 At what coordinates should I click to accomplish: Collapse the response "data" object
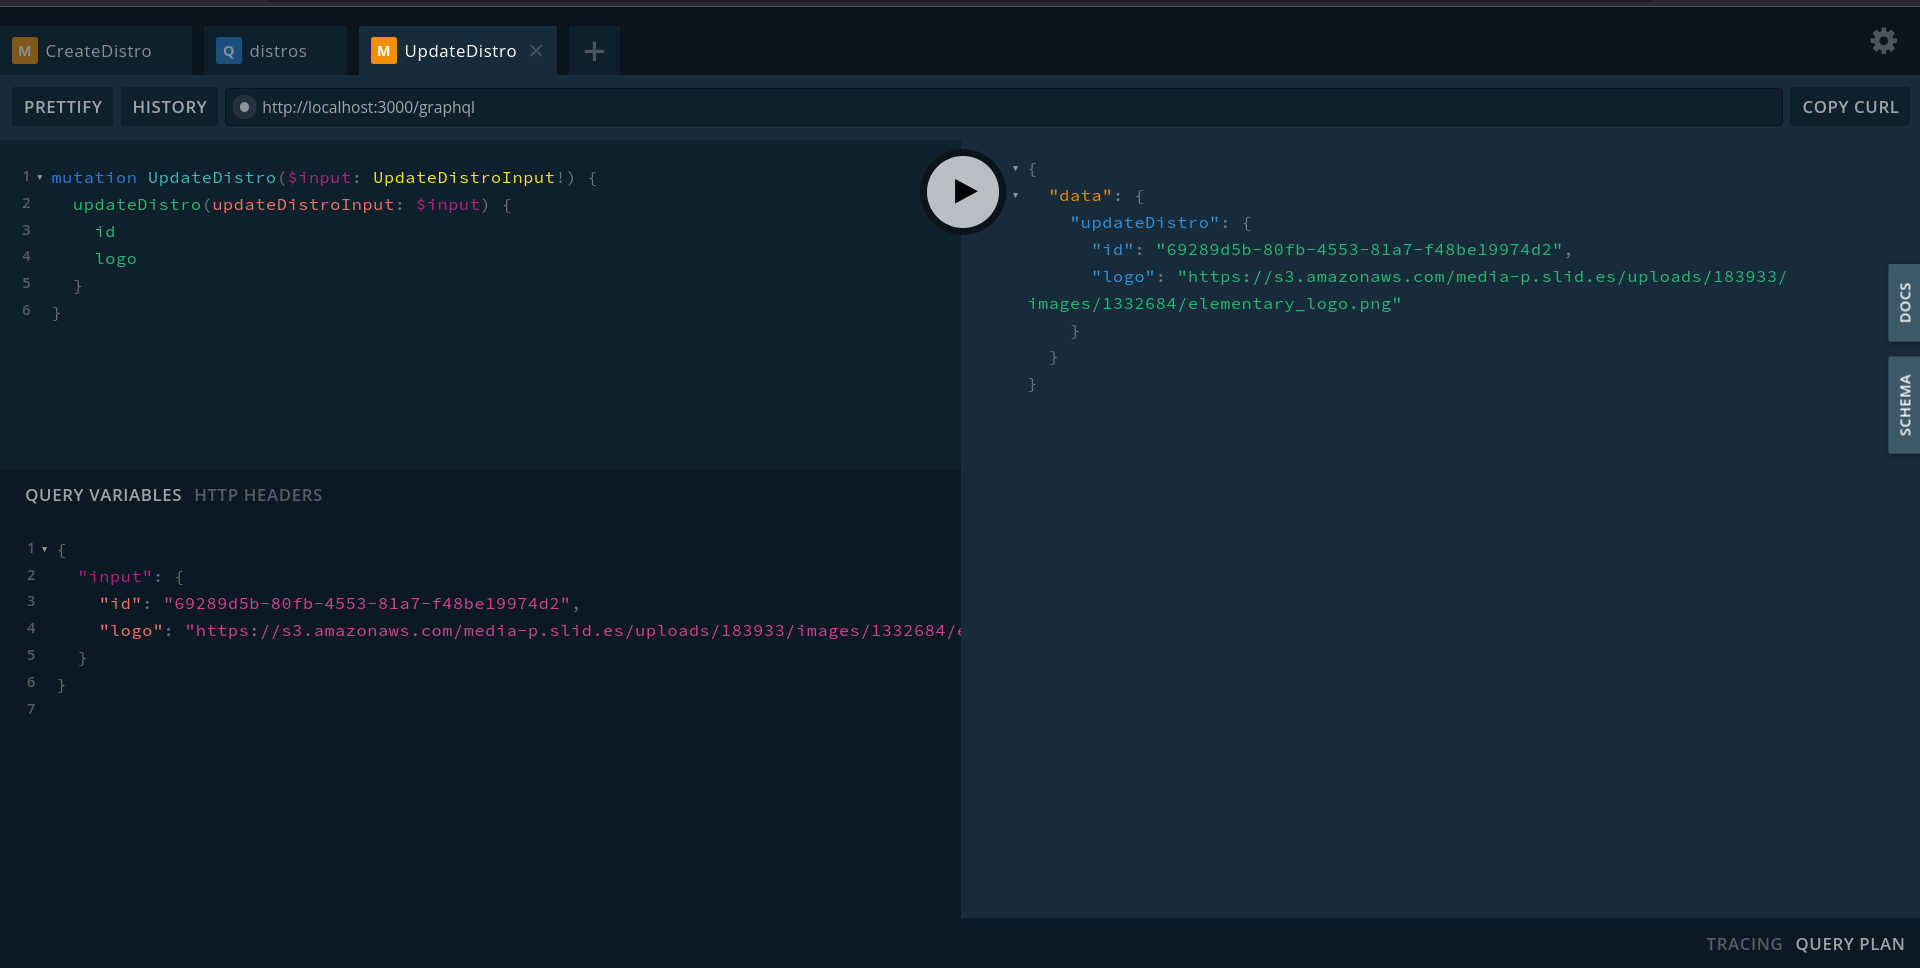1016,196
